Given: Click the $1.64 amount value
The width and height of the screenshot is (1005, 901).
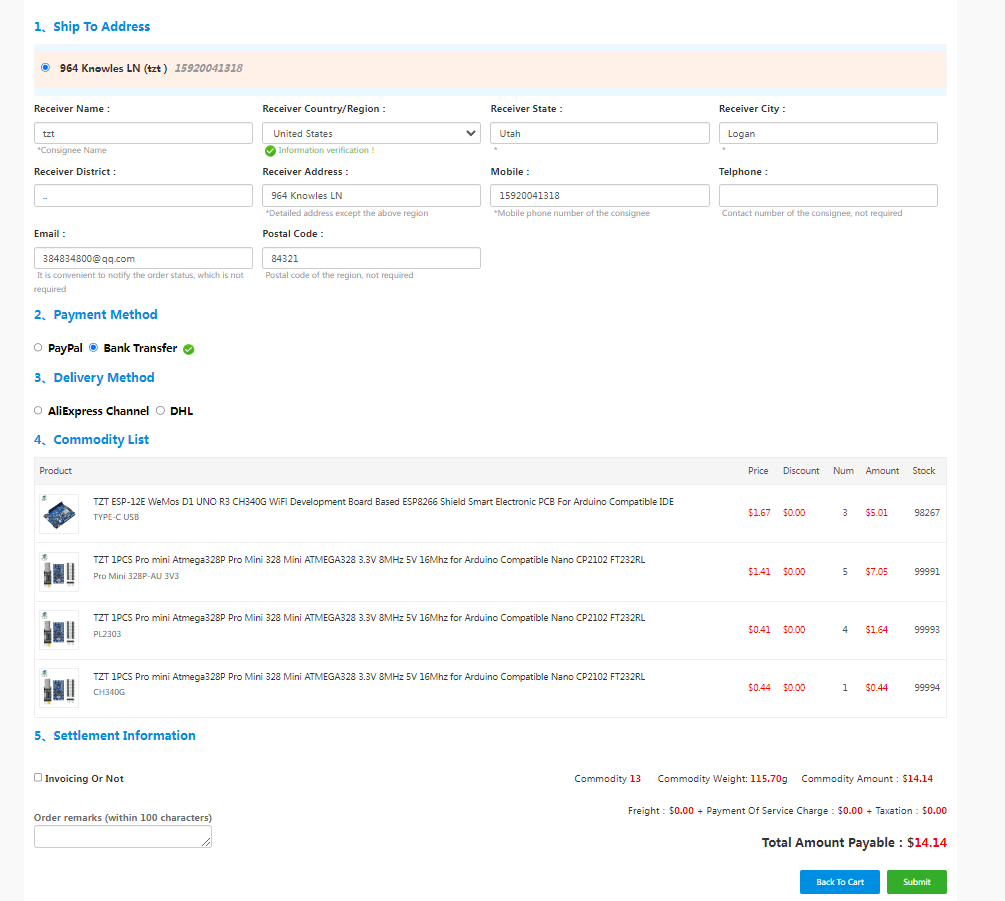Looking at the screenshot, I should pyautogui.click(x=876, y=630).
